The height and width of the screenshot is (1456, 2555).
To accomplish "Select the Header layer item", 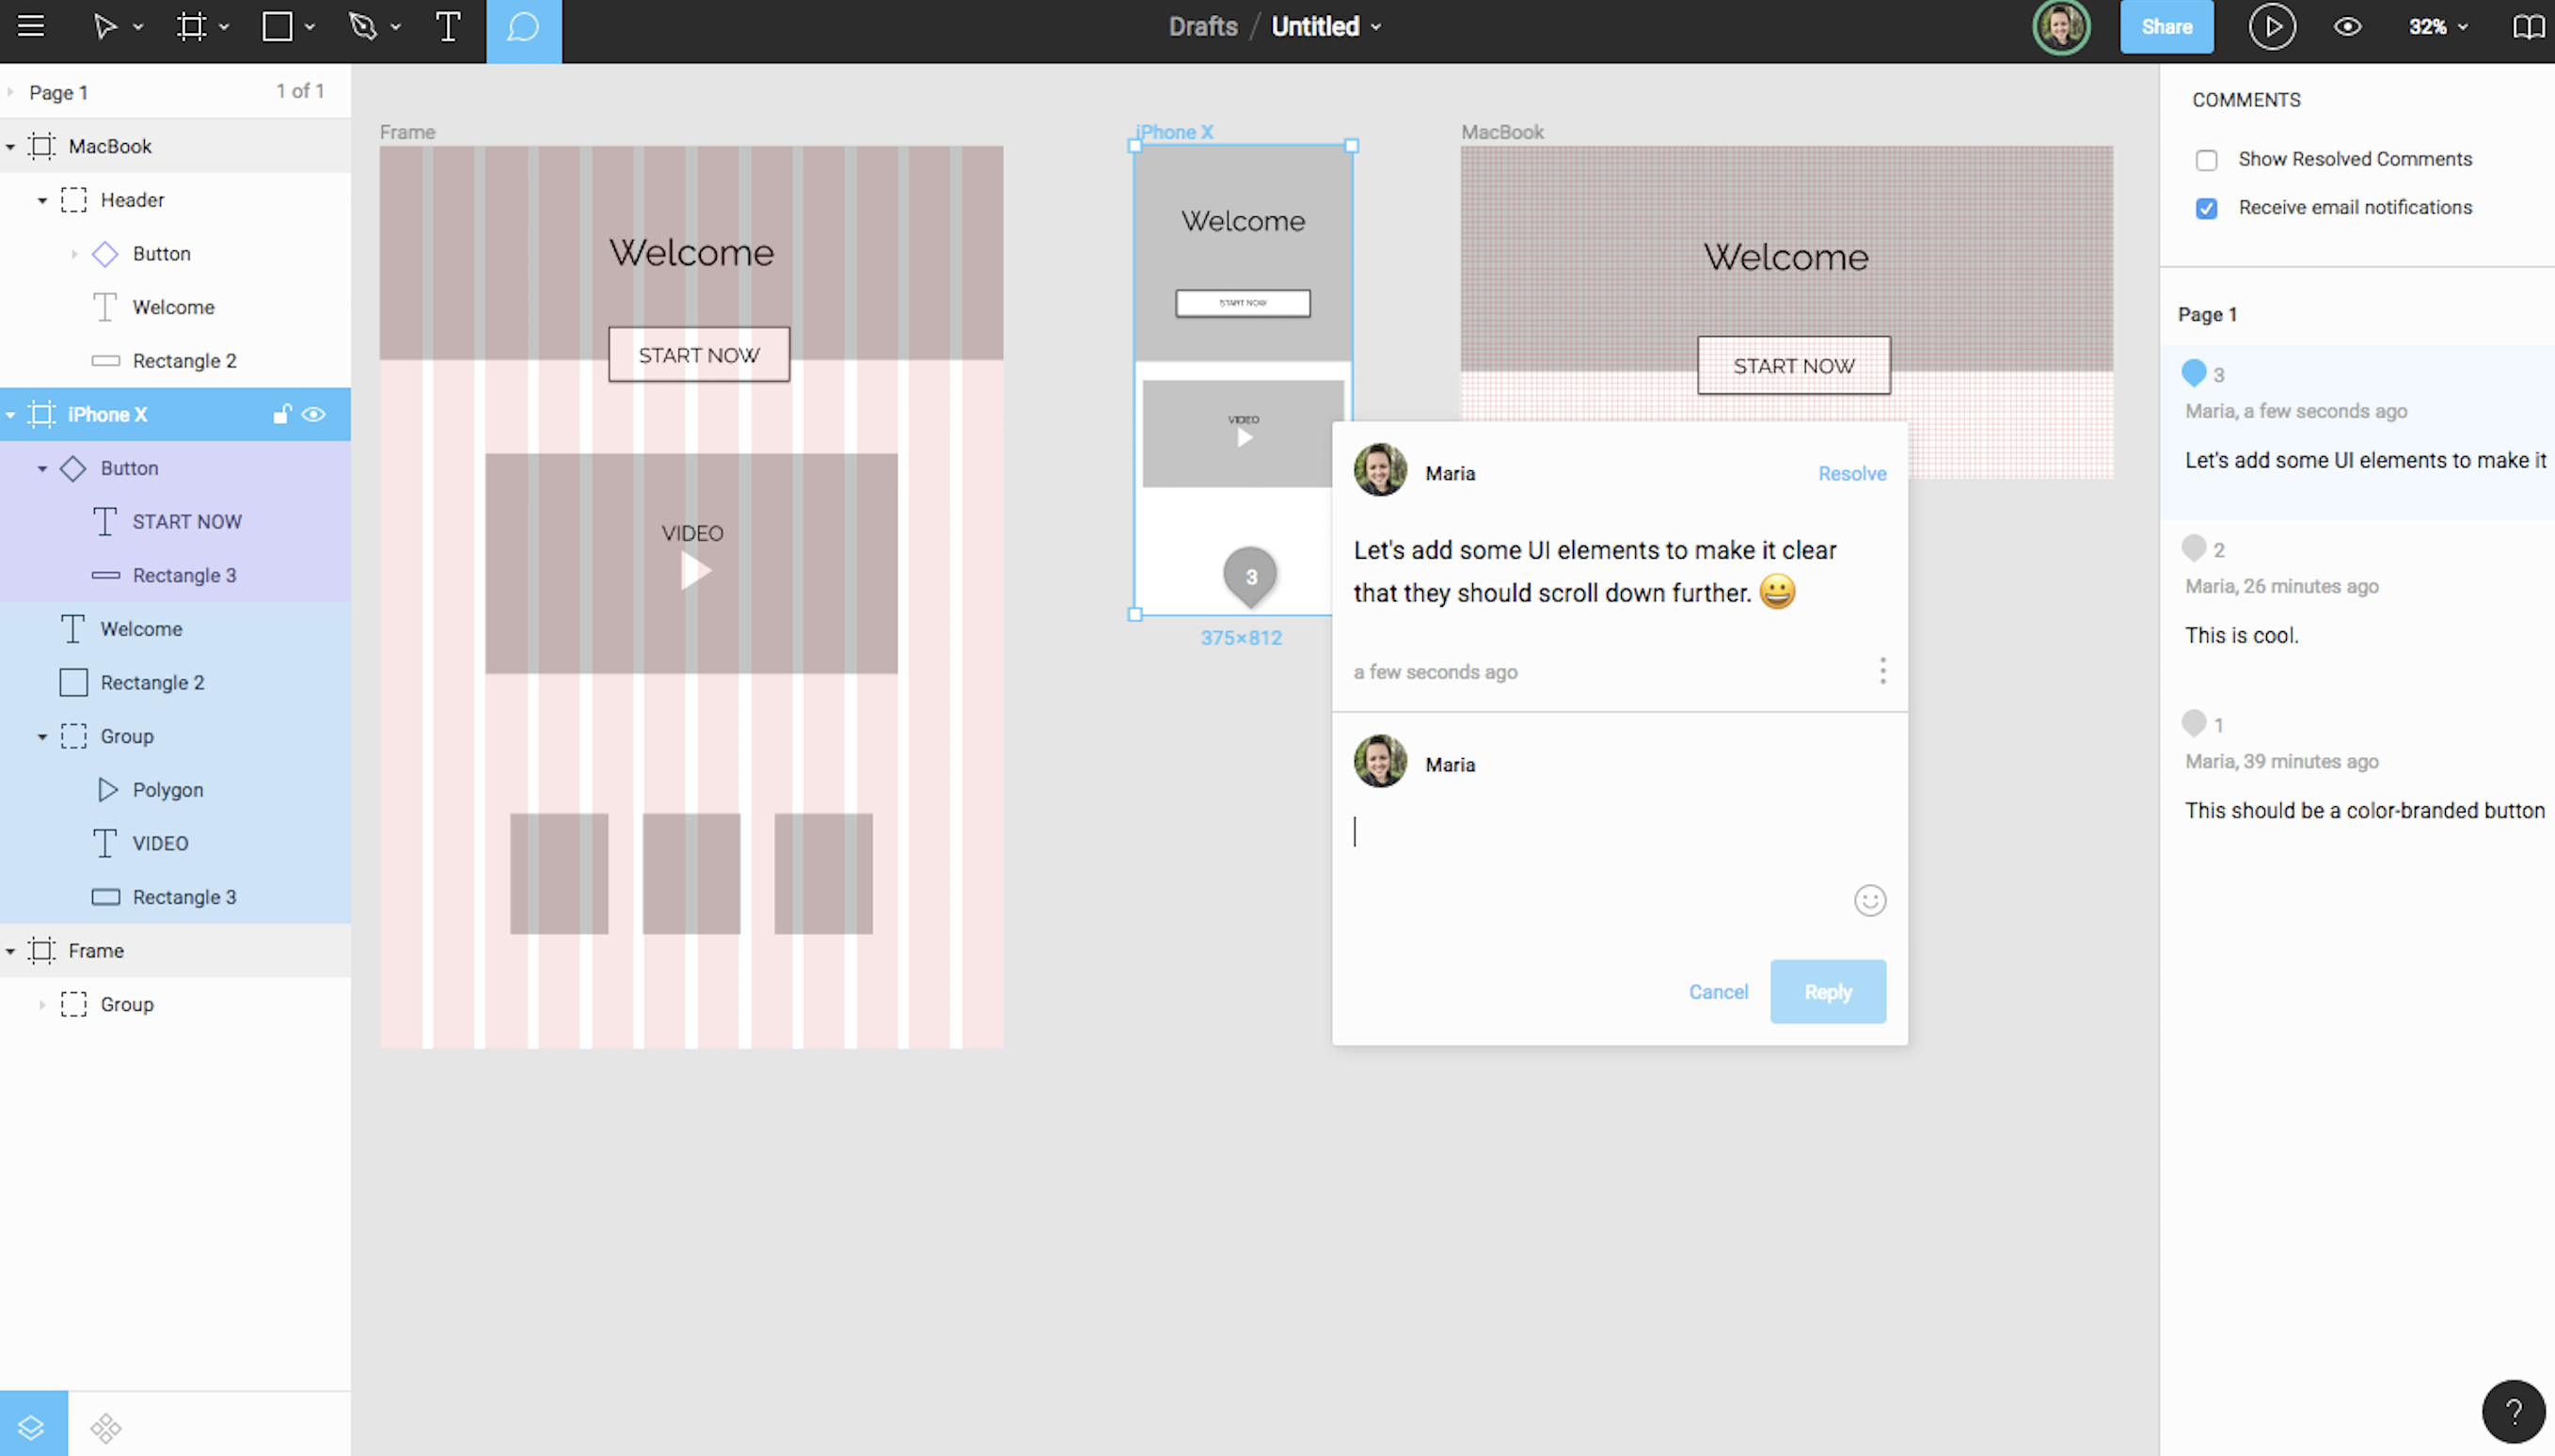I will (x=132, y=198).
